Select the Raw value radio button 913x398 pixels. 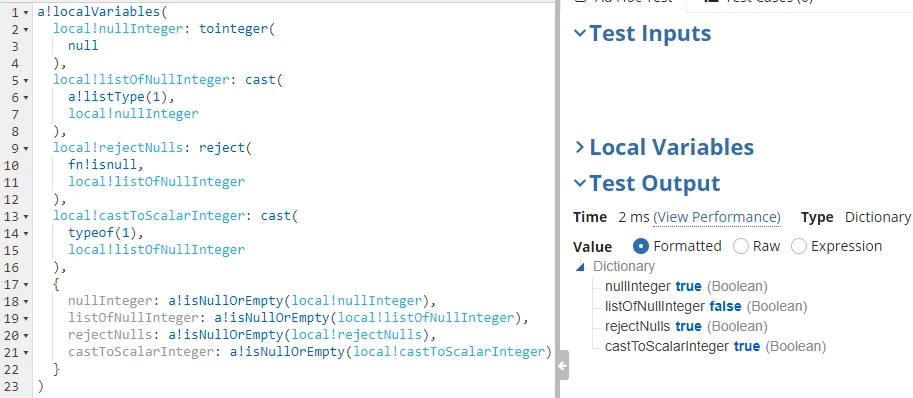(741, 246)
